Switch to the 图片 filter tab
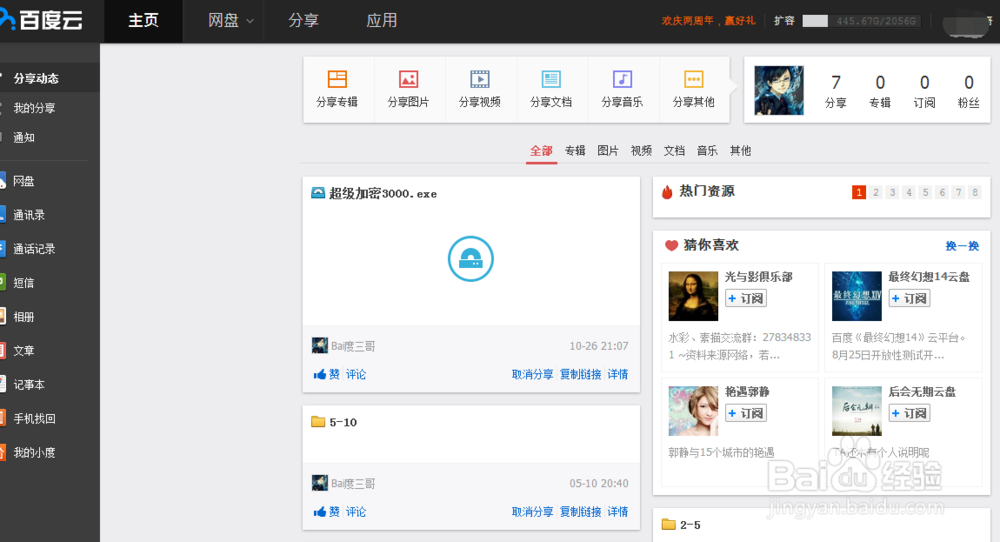This screenshot has height=542, width=1000. (x=608, y=150)
